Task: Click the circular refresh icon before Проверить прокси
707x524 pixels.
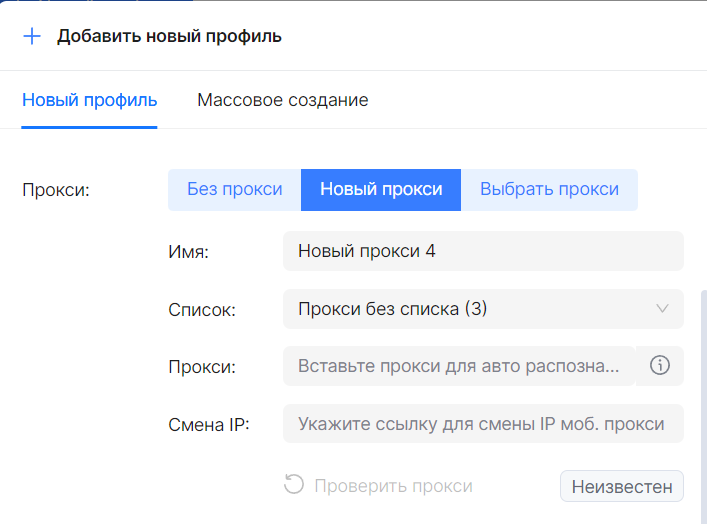Action: pyautogui.click(x=294, y=486)
